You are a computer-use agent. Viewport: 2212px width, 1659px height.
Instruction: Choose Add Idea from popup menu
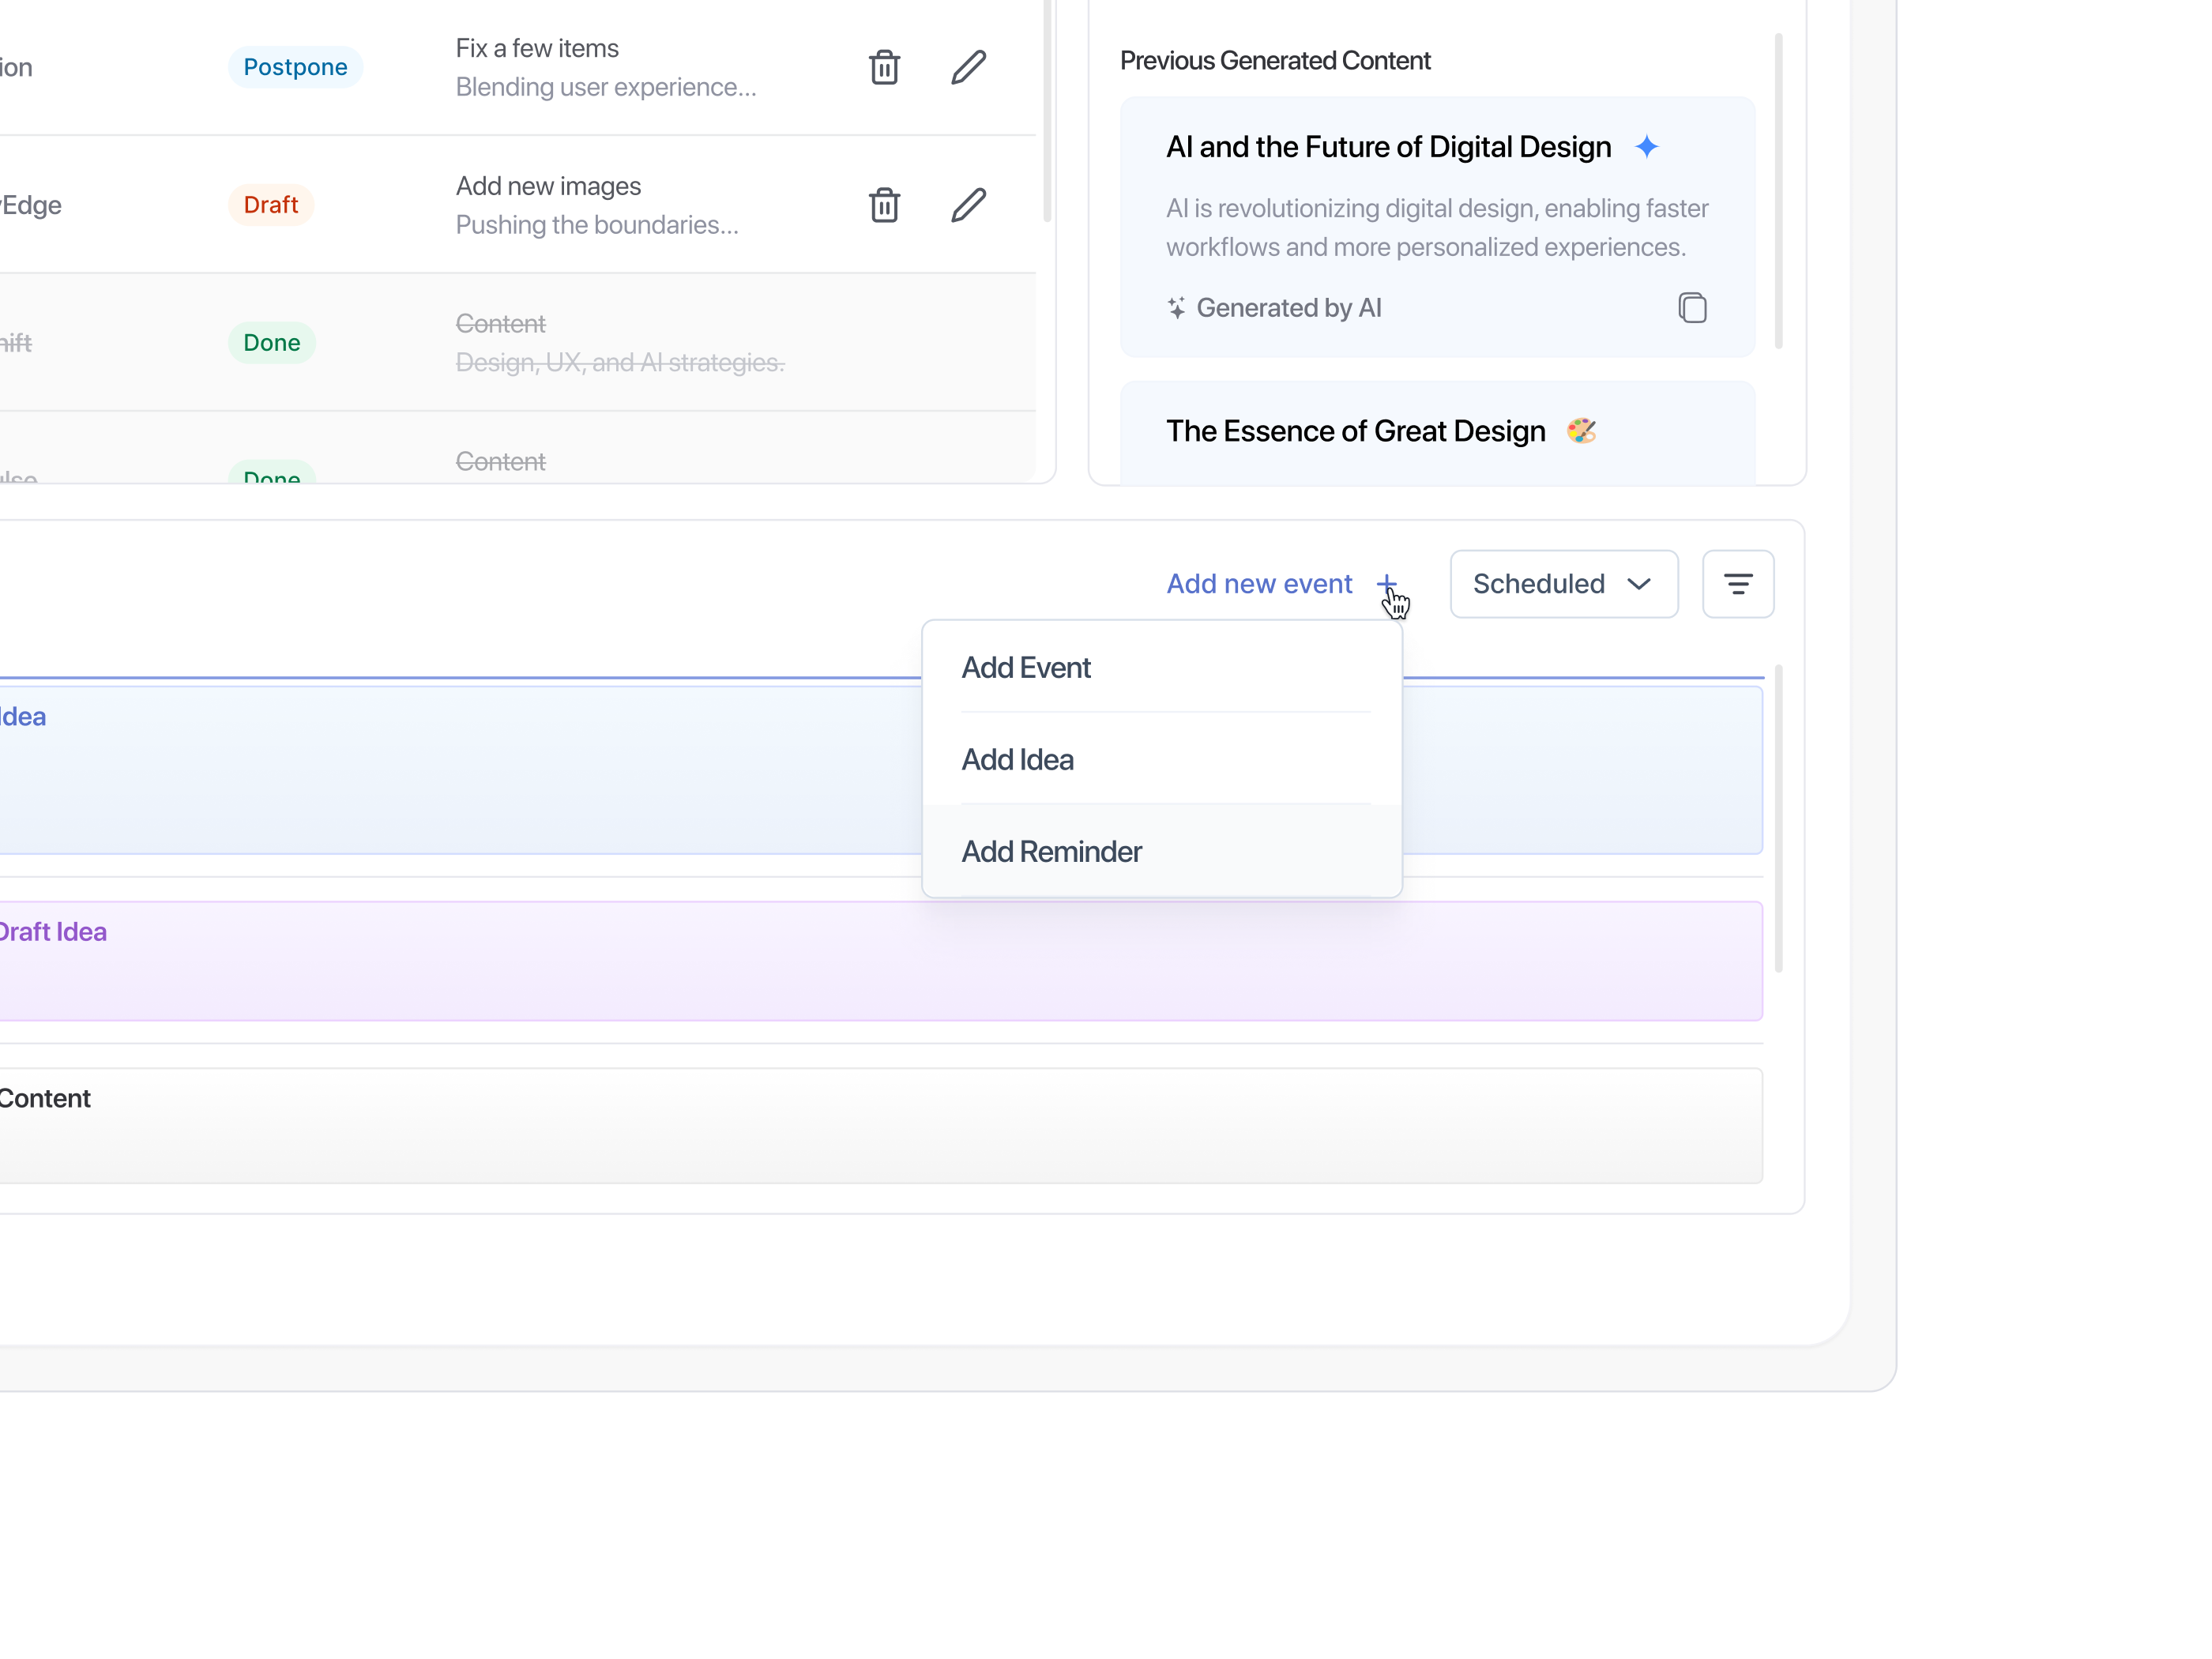point(1018,759)
